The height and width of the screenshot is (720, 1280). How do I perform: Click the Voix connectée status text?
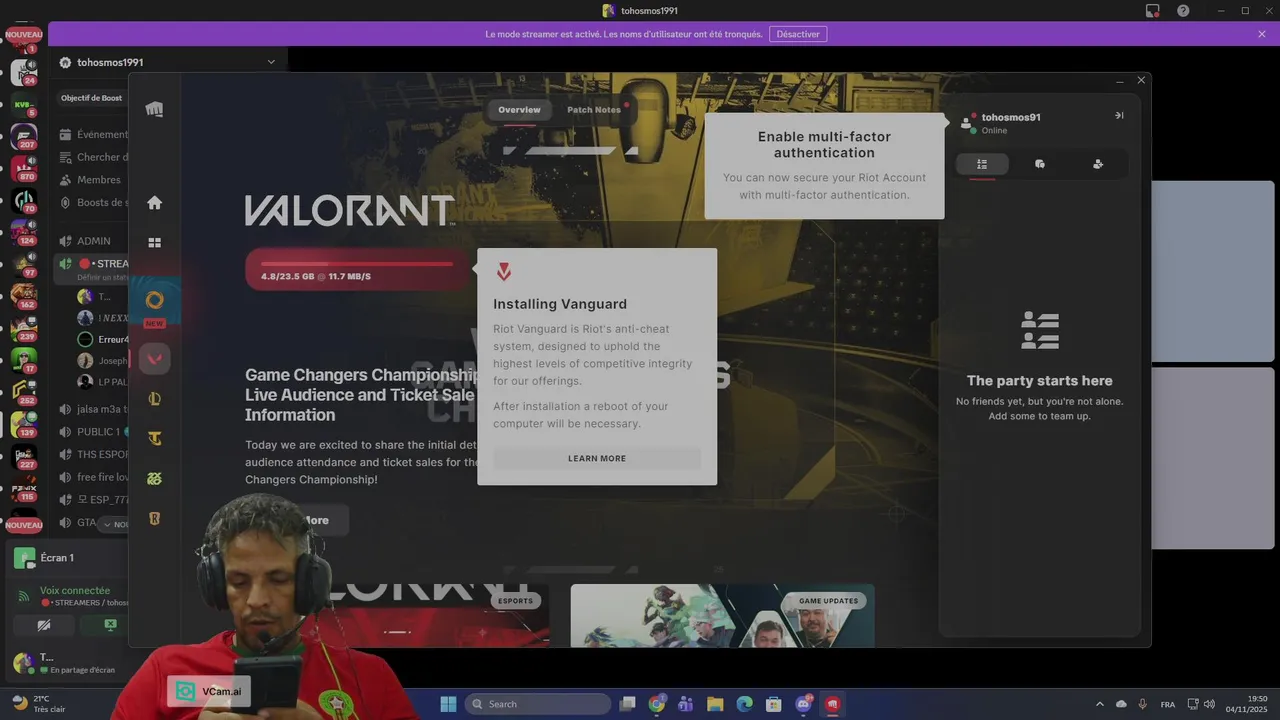75,591
